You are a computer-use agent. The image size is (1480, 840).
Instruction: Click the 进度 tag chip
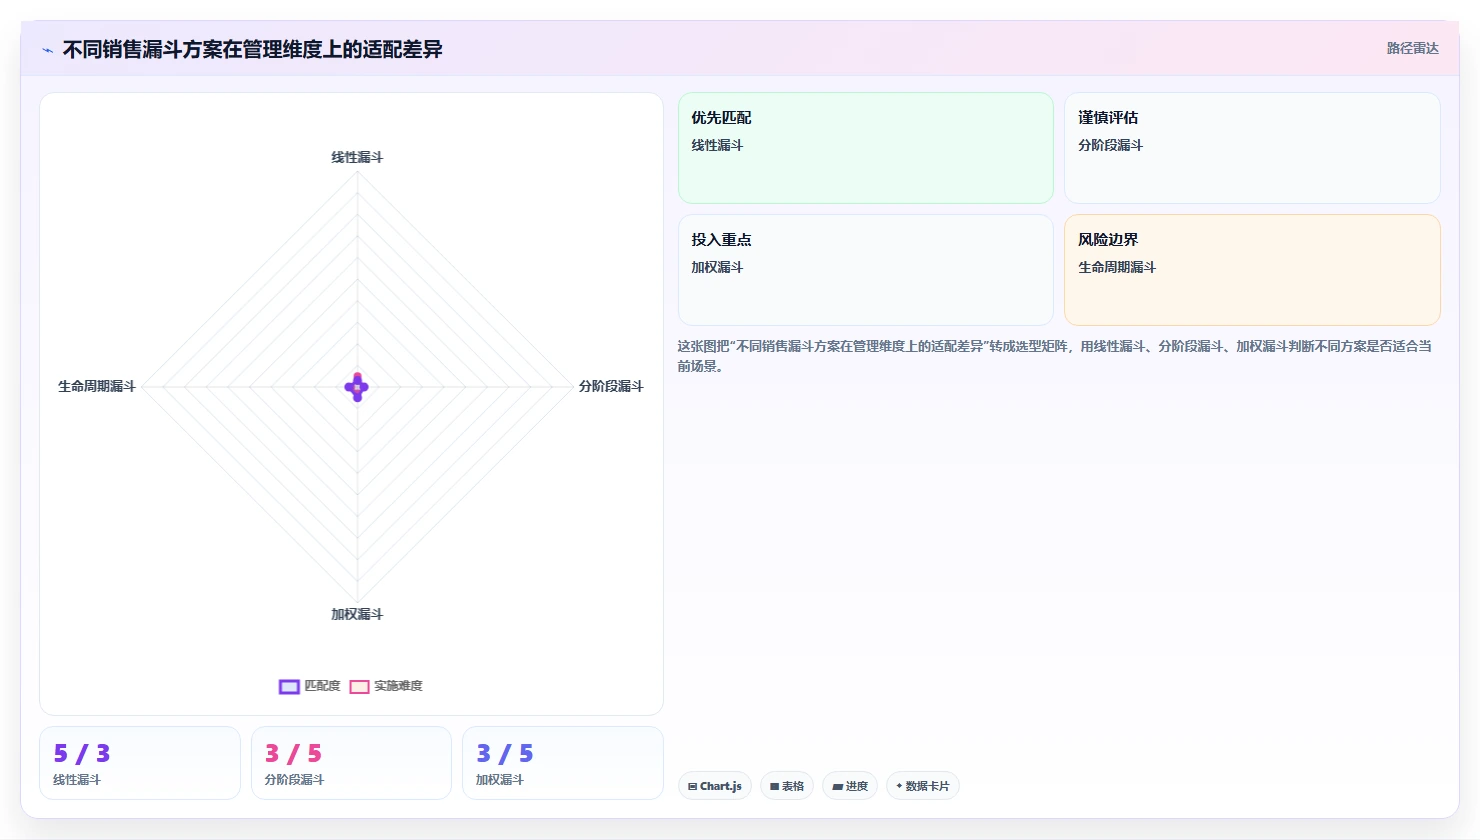[x=850, y=786]
